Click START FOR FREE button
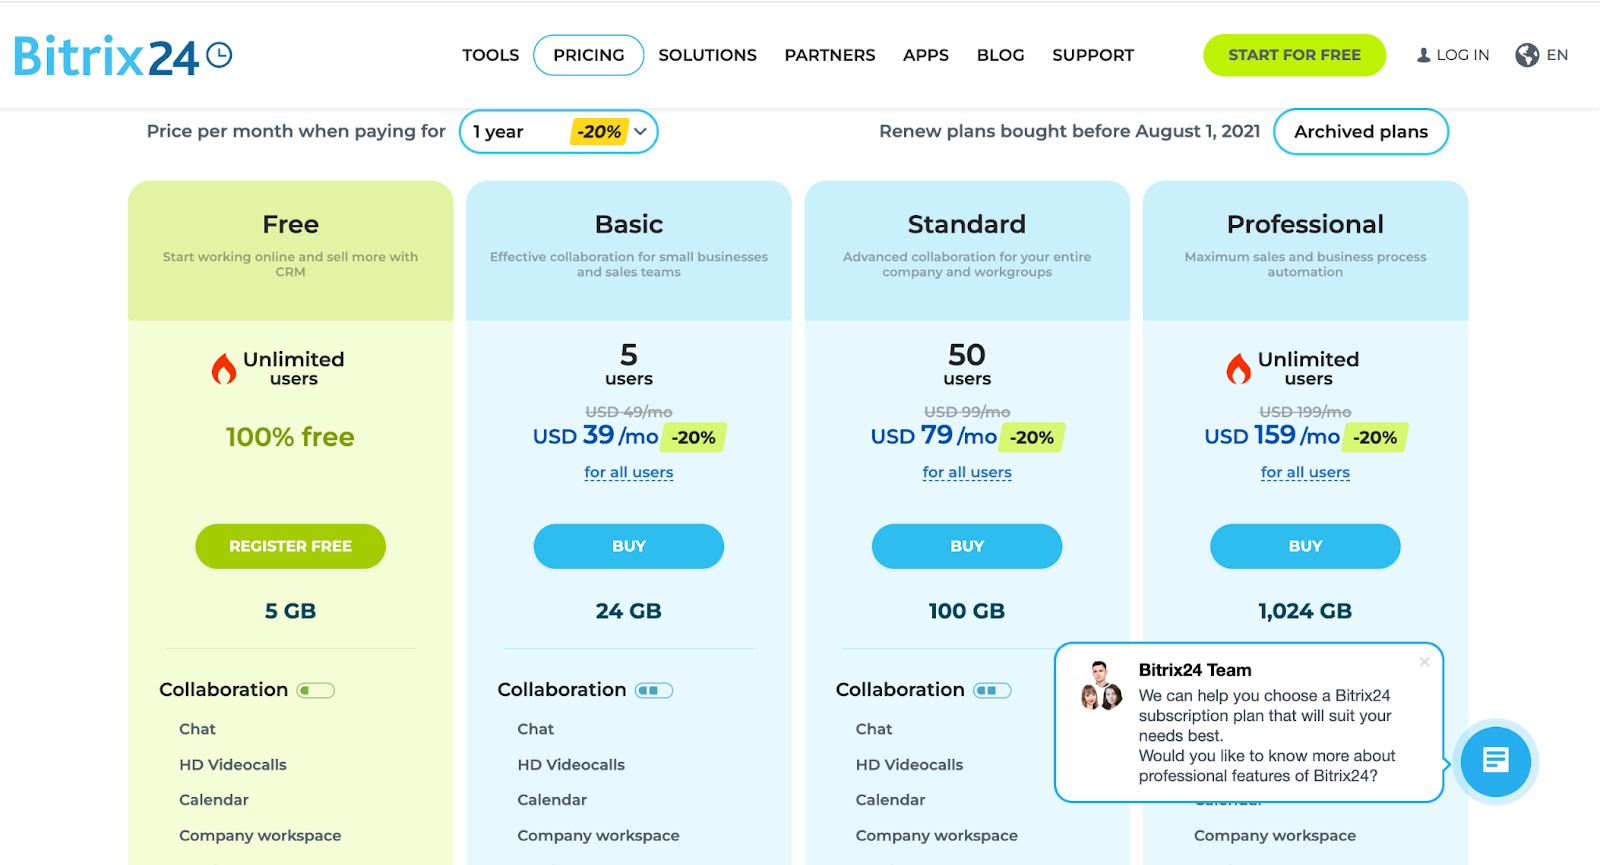 pyautogui.click(x=1294, y=55)
